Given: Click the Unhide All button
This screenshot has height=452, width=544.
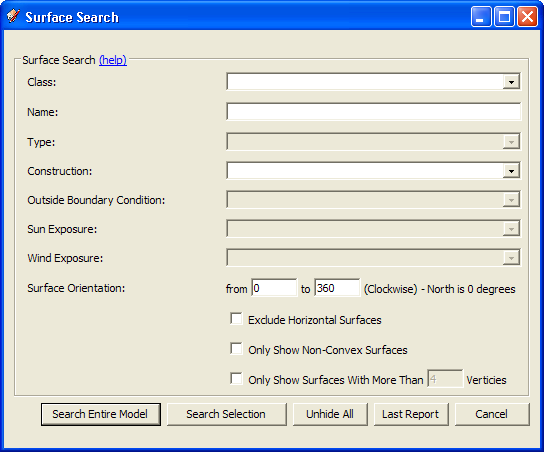Looking at the screenshot, I should (x=330, y=414).
